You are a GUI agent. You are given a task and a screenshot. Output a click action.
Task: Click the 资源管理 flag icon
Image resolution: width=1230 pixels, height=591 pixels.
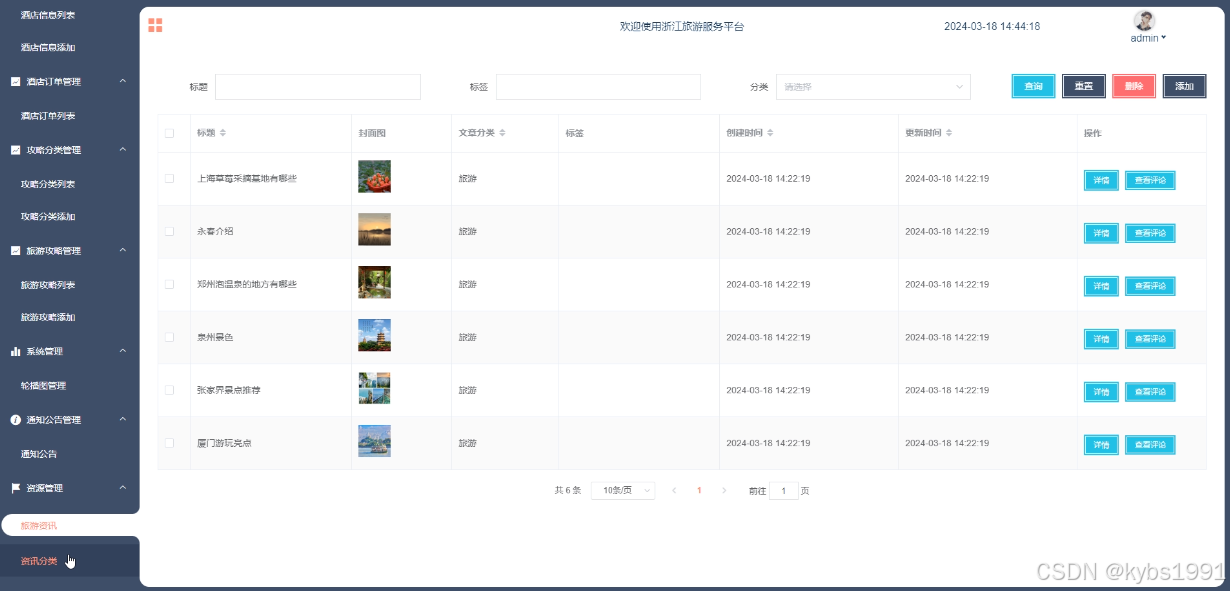pyautogui.click(x=16, y=488)
